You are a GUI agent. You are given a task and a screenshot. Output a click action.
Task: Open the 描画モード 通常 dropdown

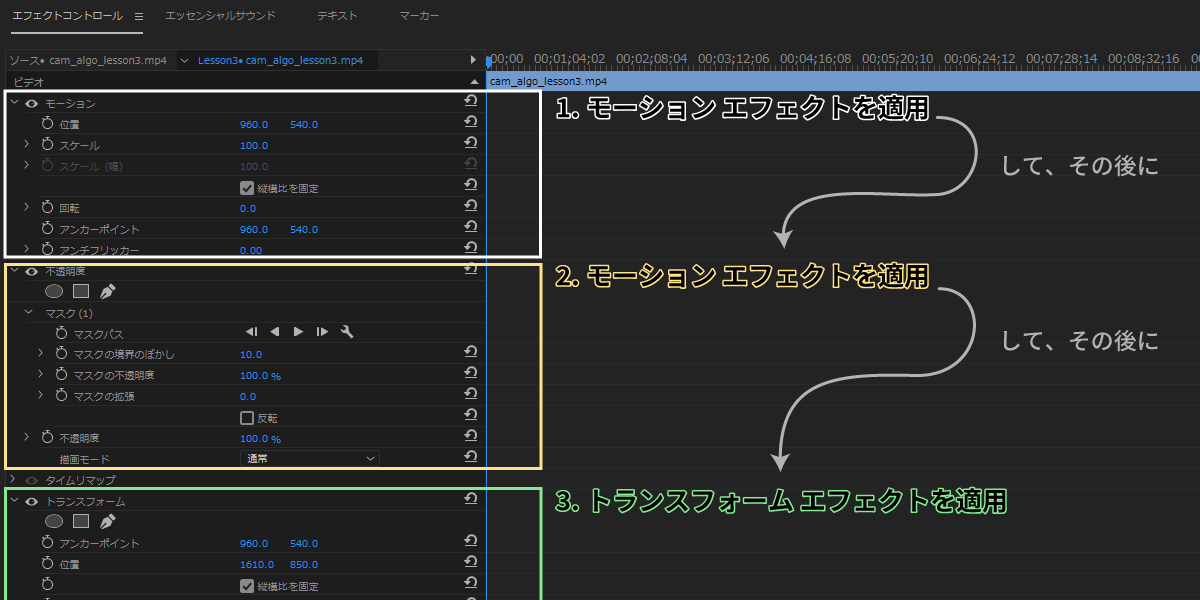310,458
